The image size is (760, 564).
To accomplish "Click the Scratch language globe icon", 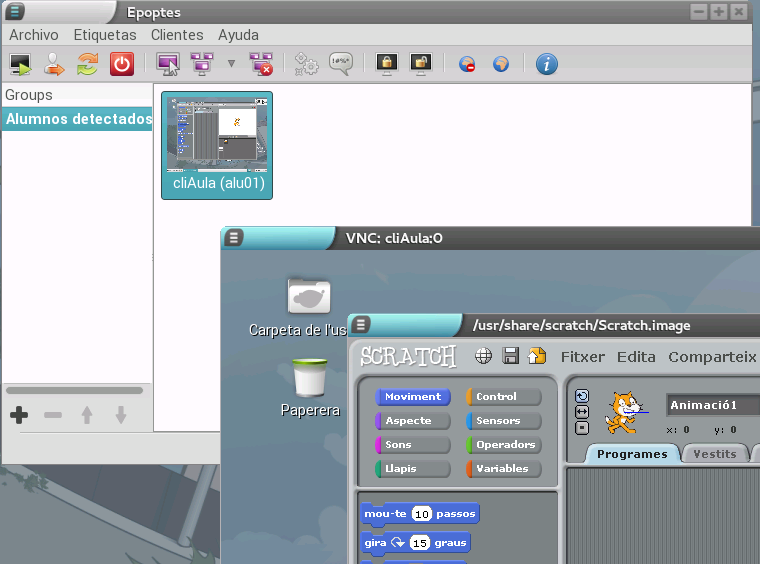I will click(484, 356).
